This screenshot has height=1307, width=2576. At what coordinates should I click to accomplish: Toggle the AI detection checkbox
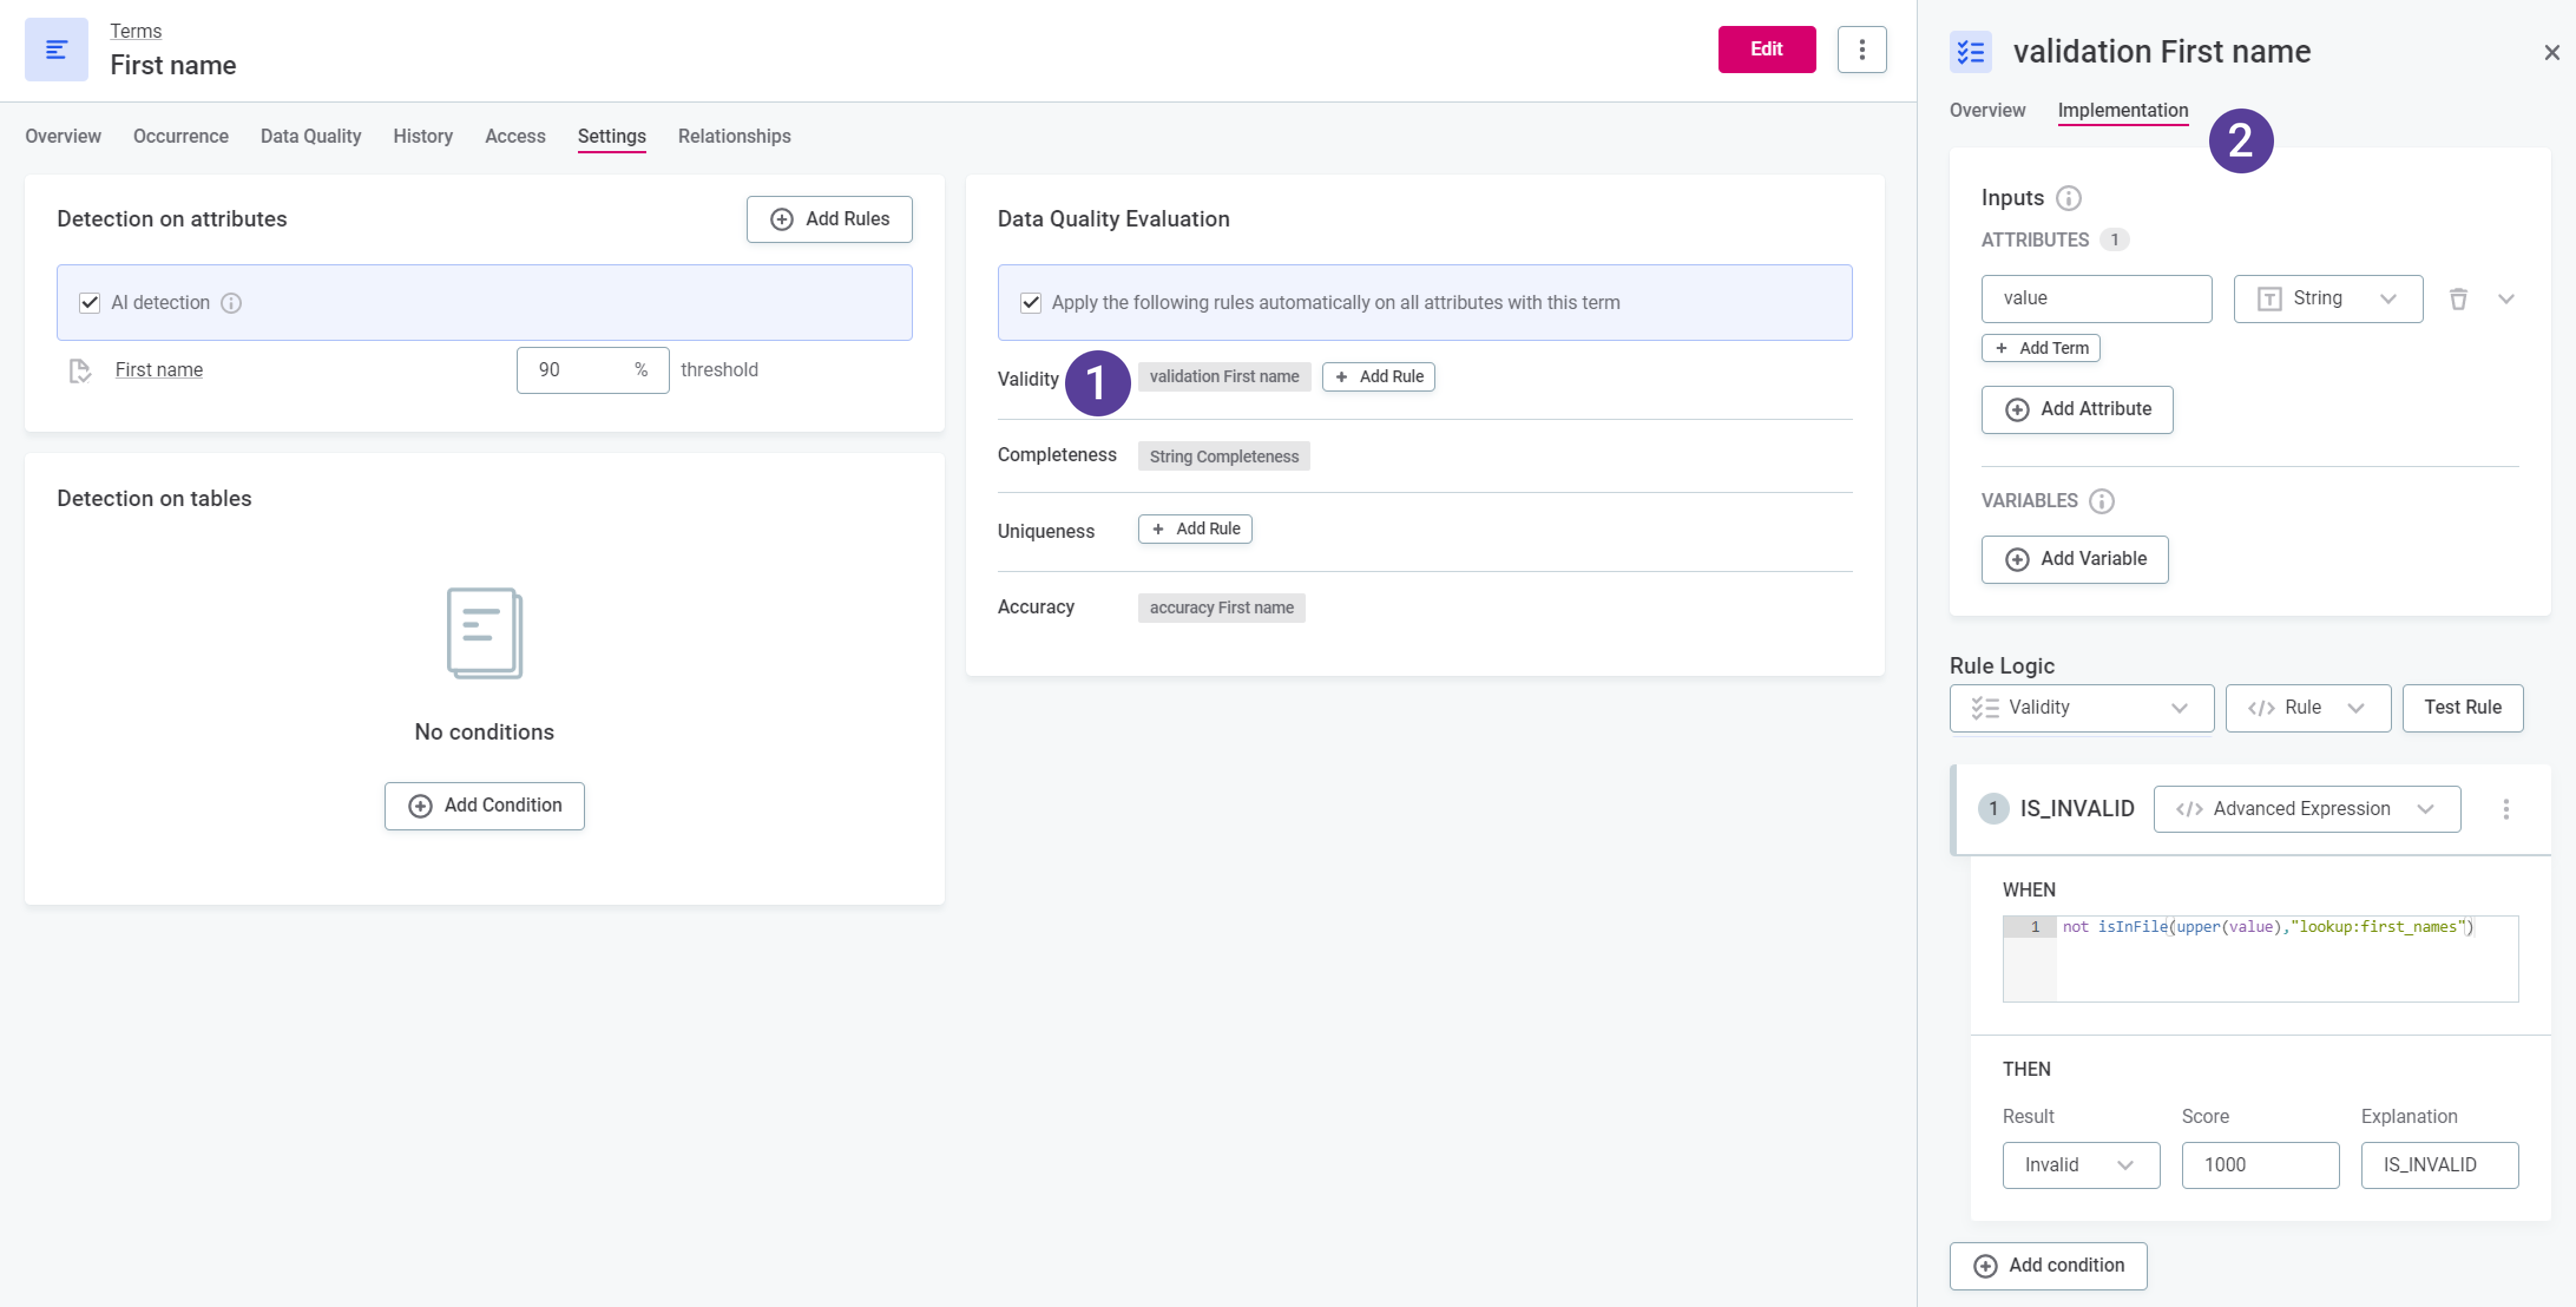click(90, 303)
